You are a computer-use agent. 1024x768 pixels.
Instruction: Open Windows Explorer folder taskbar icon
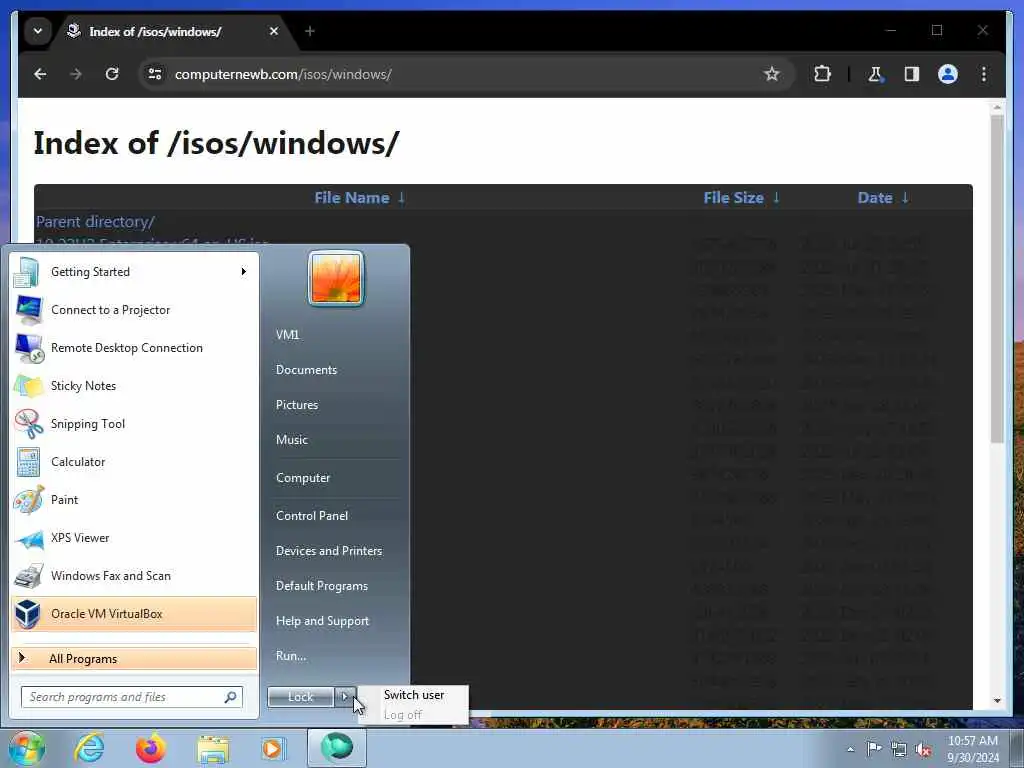[x=213, y=749]
